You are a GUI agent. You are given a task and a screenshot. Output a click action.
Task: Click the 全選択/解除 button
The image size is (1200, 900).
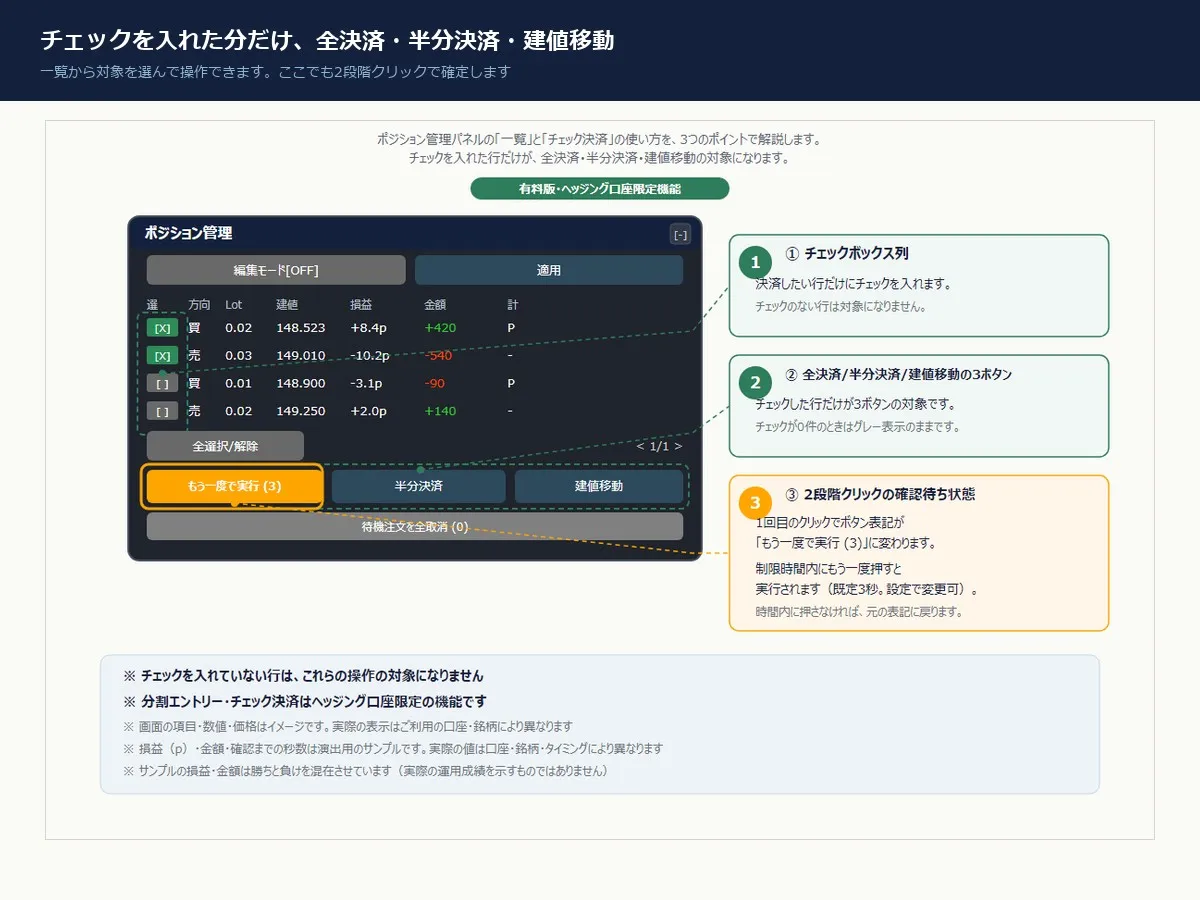point(225,446)
